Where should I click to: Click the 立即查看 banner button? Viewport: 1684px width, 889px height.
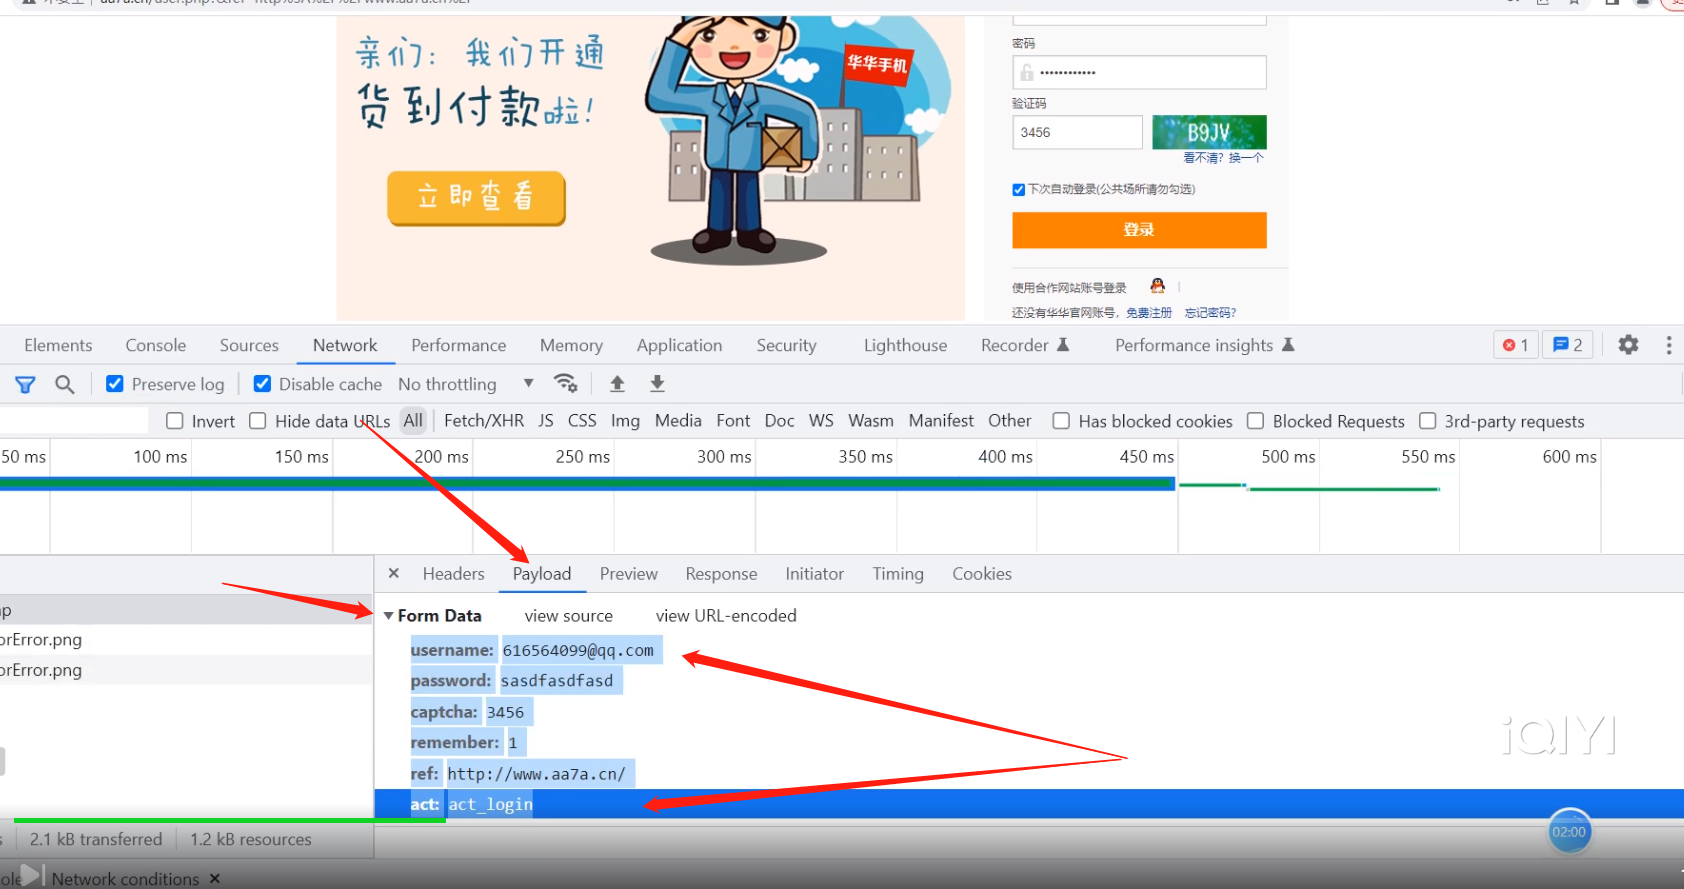click(x=476, y=197)
